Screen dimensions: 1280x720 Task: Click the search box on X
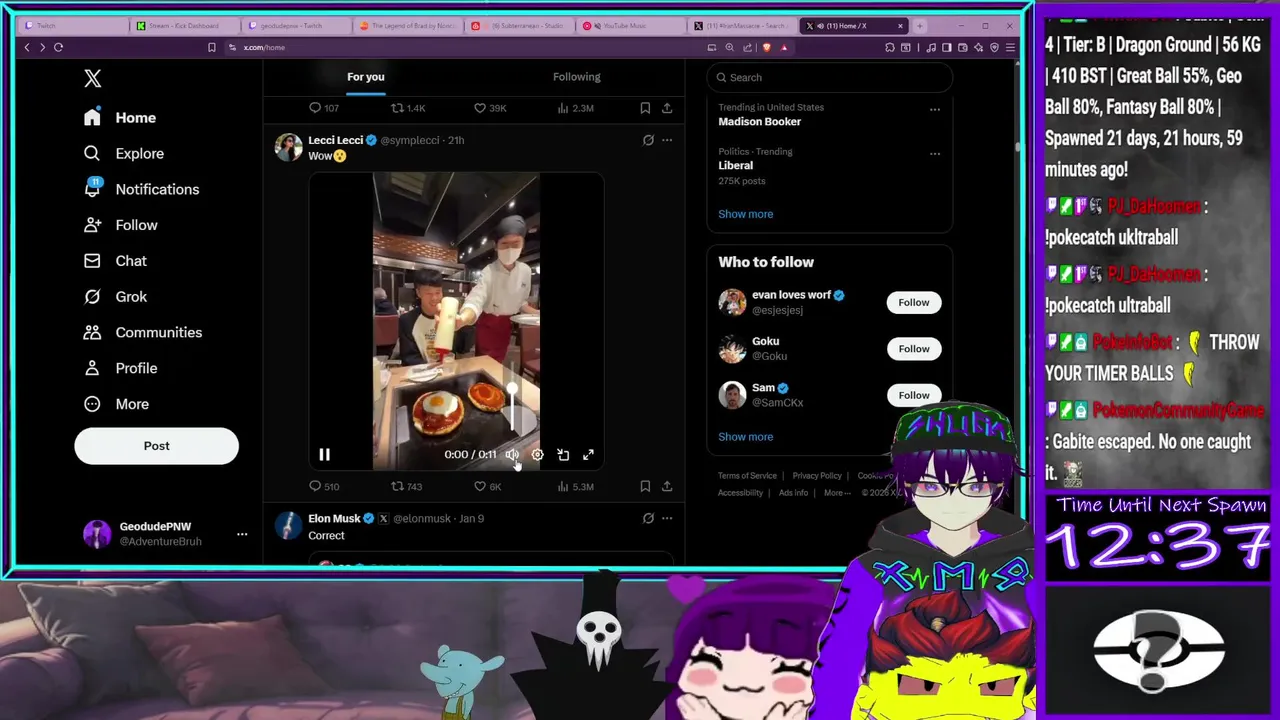coord(829,77)
